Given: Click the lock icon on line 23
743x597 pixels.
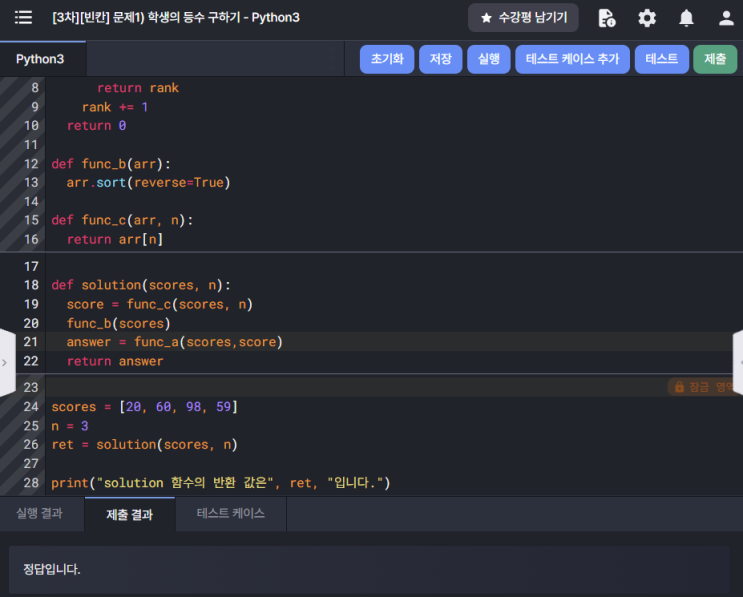Looking at the screenshot, I should (679, 387).
